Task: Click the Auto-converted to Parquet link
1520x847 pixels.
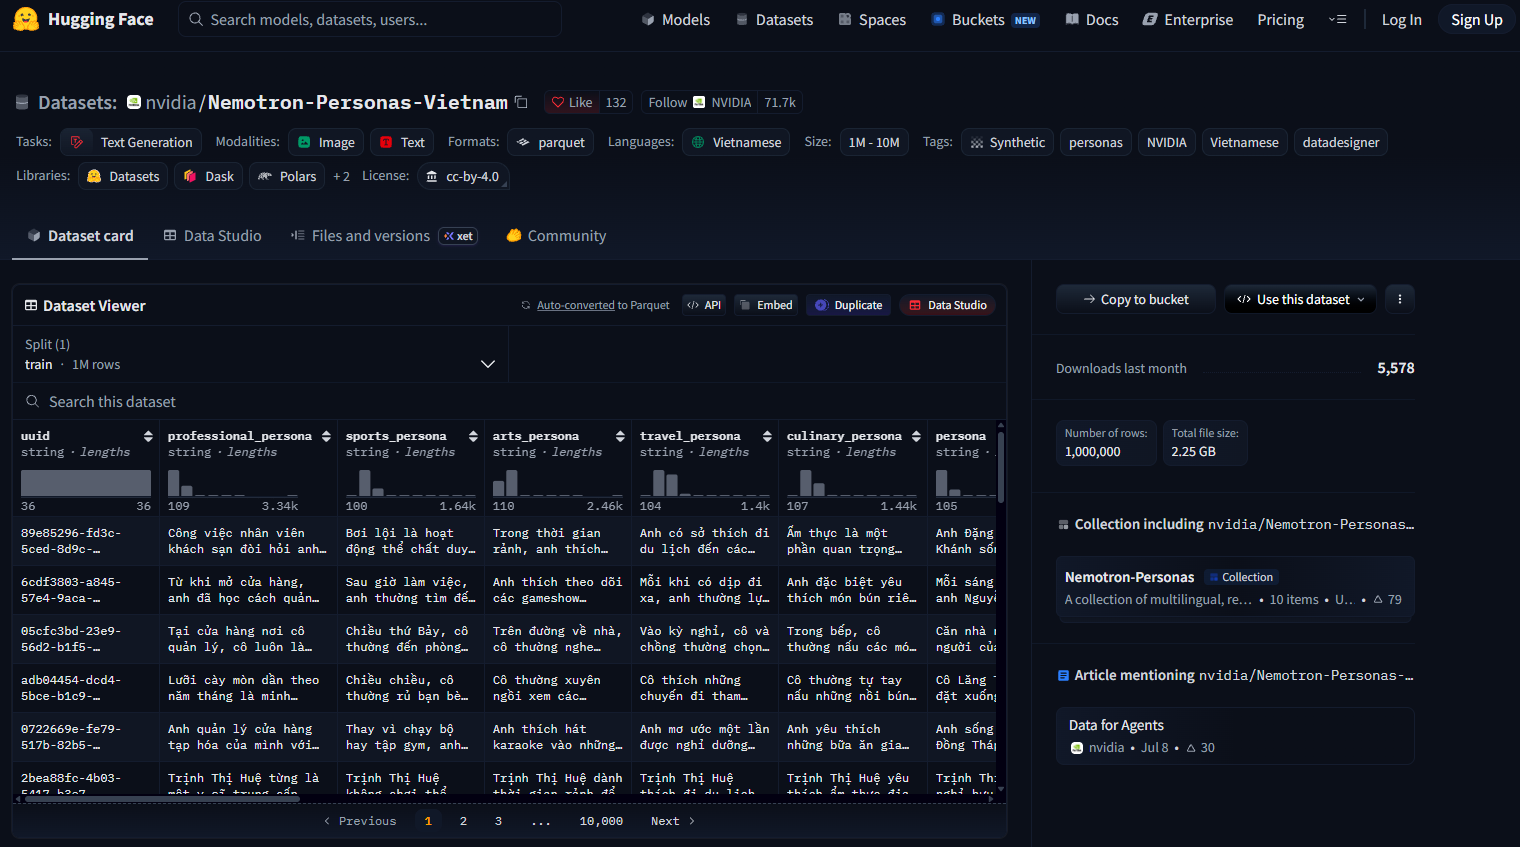Action: 575,305
